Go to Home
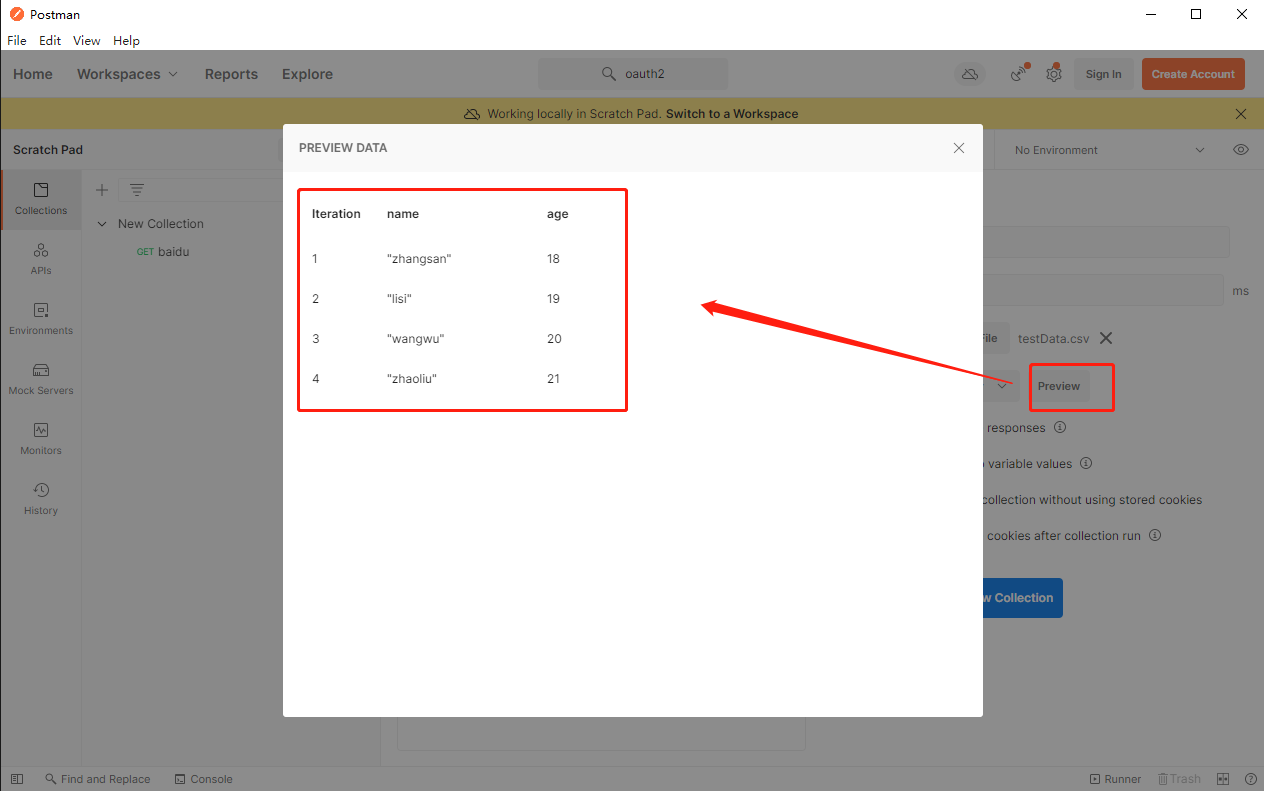The height and width of the screenshot is (791, 1264). click(x=33, y=74)
